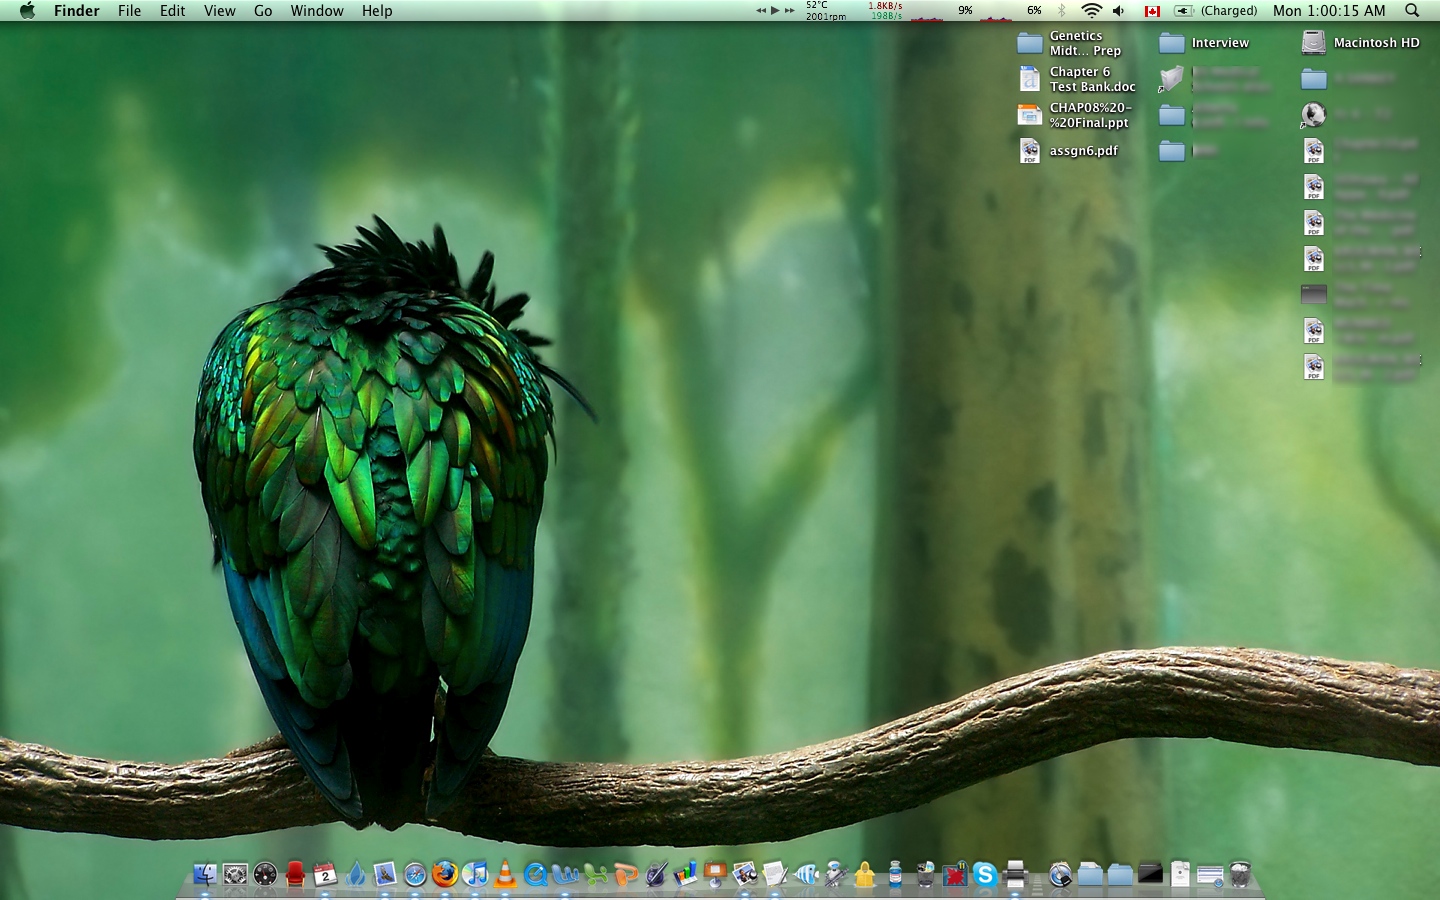The height and width of the screenshot is (900, 1440).
Task: Open the Mail eagle stamp icon
Action: [385, 874]
